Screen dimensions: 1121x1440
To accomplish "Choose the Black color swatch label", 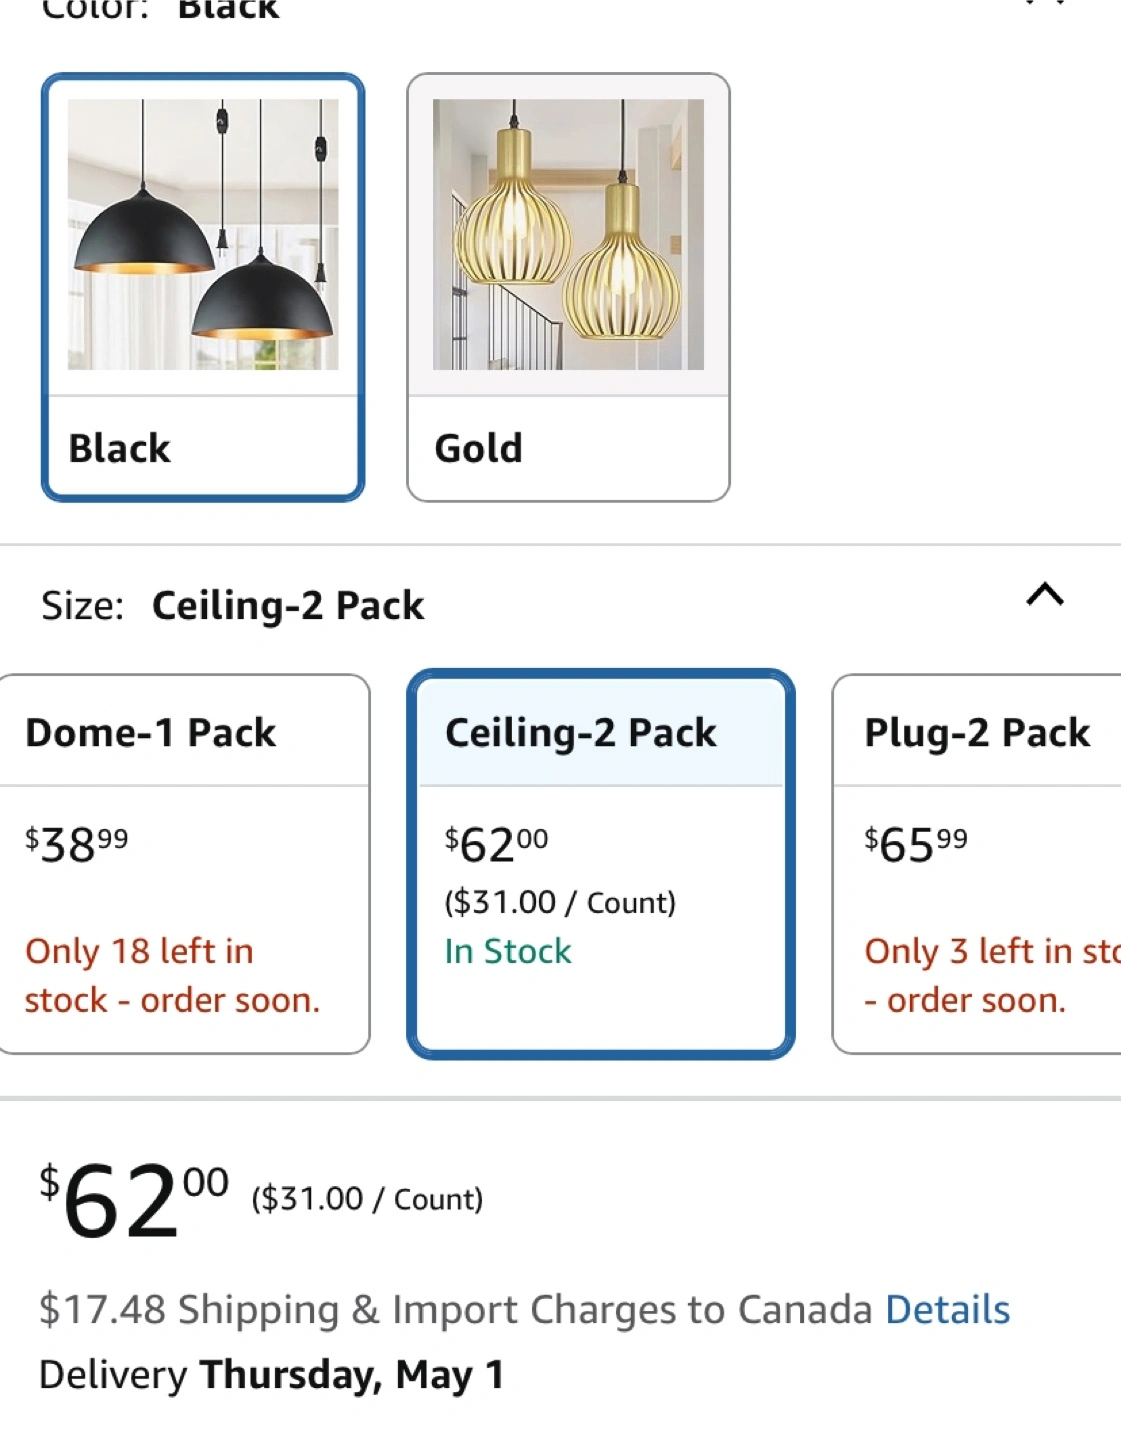I will coord(120,449).
